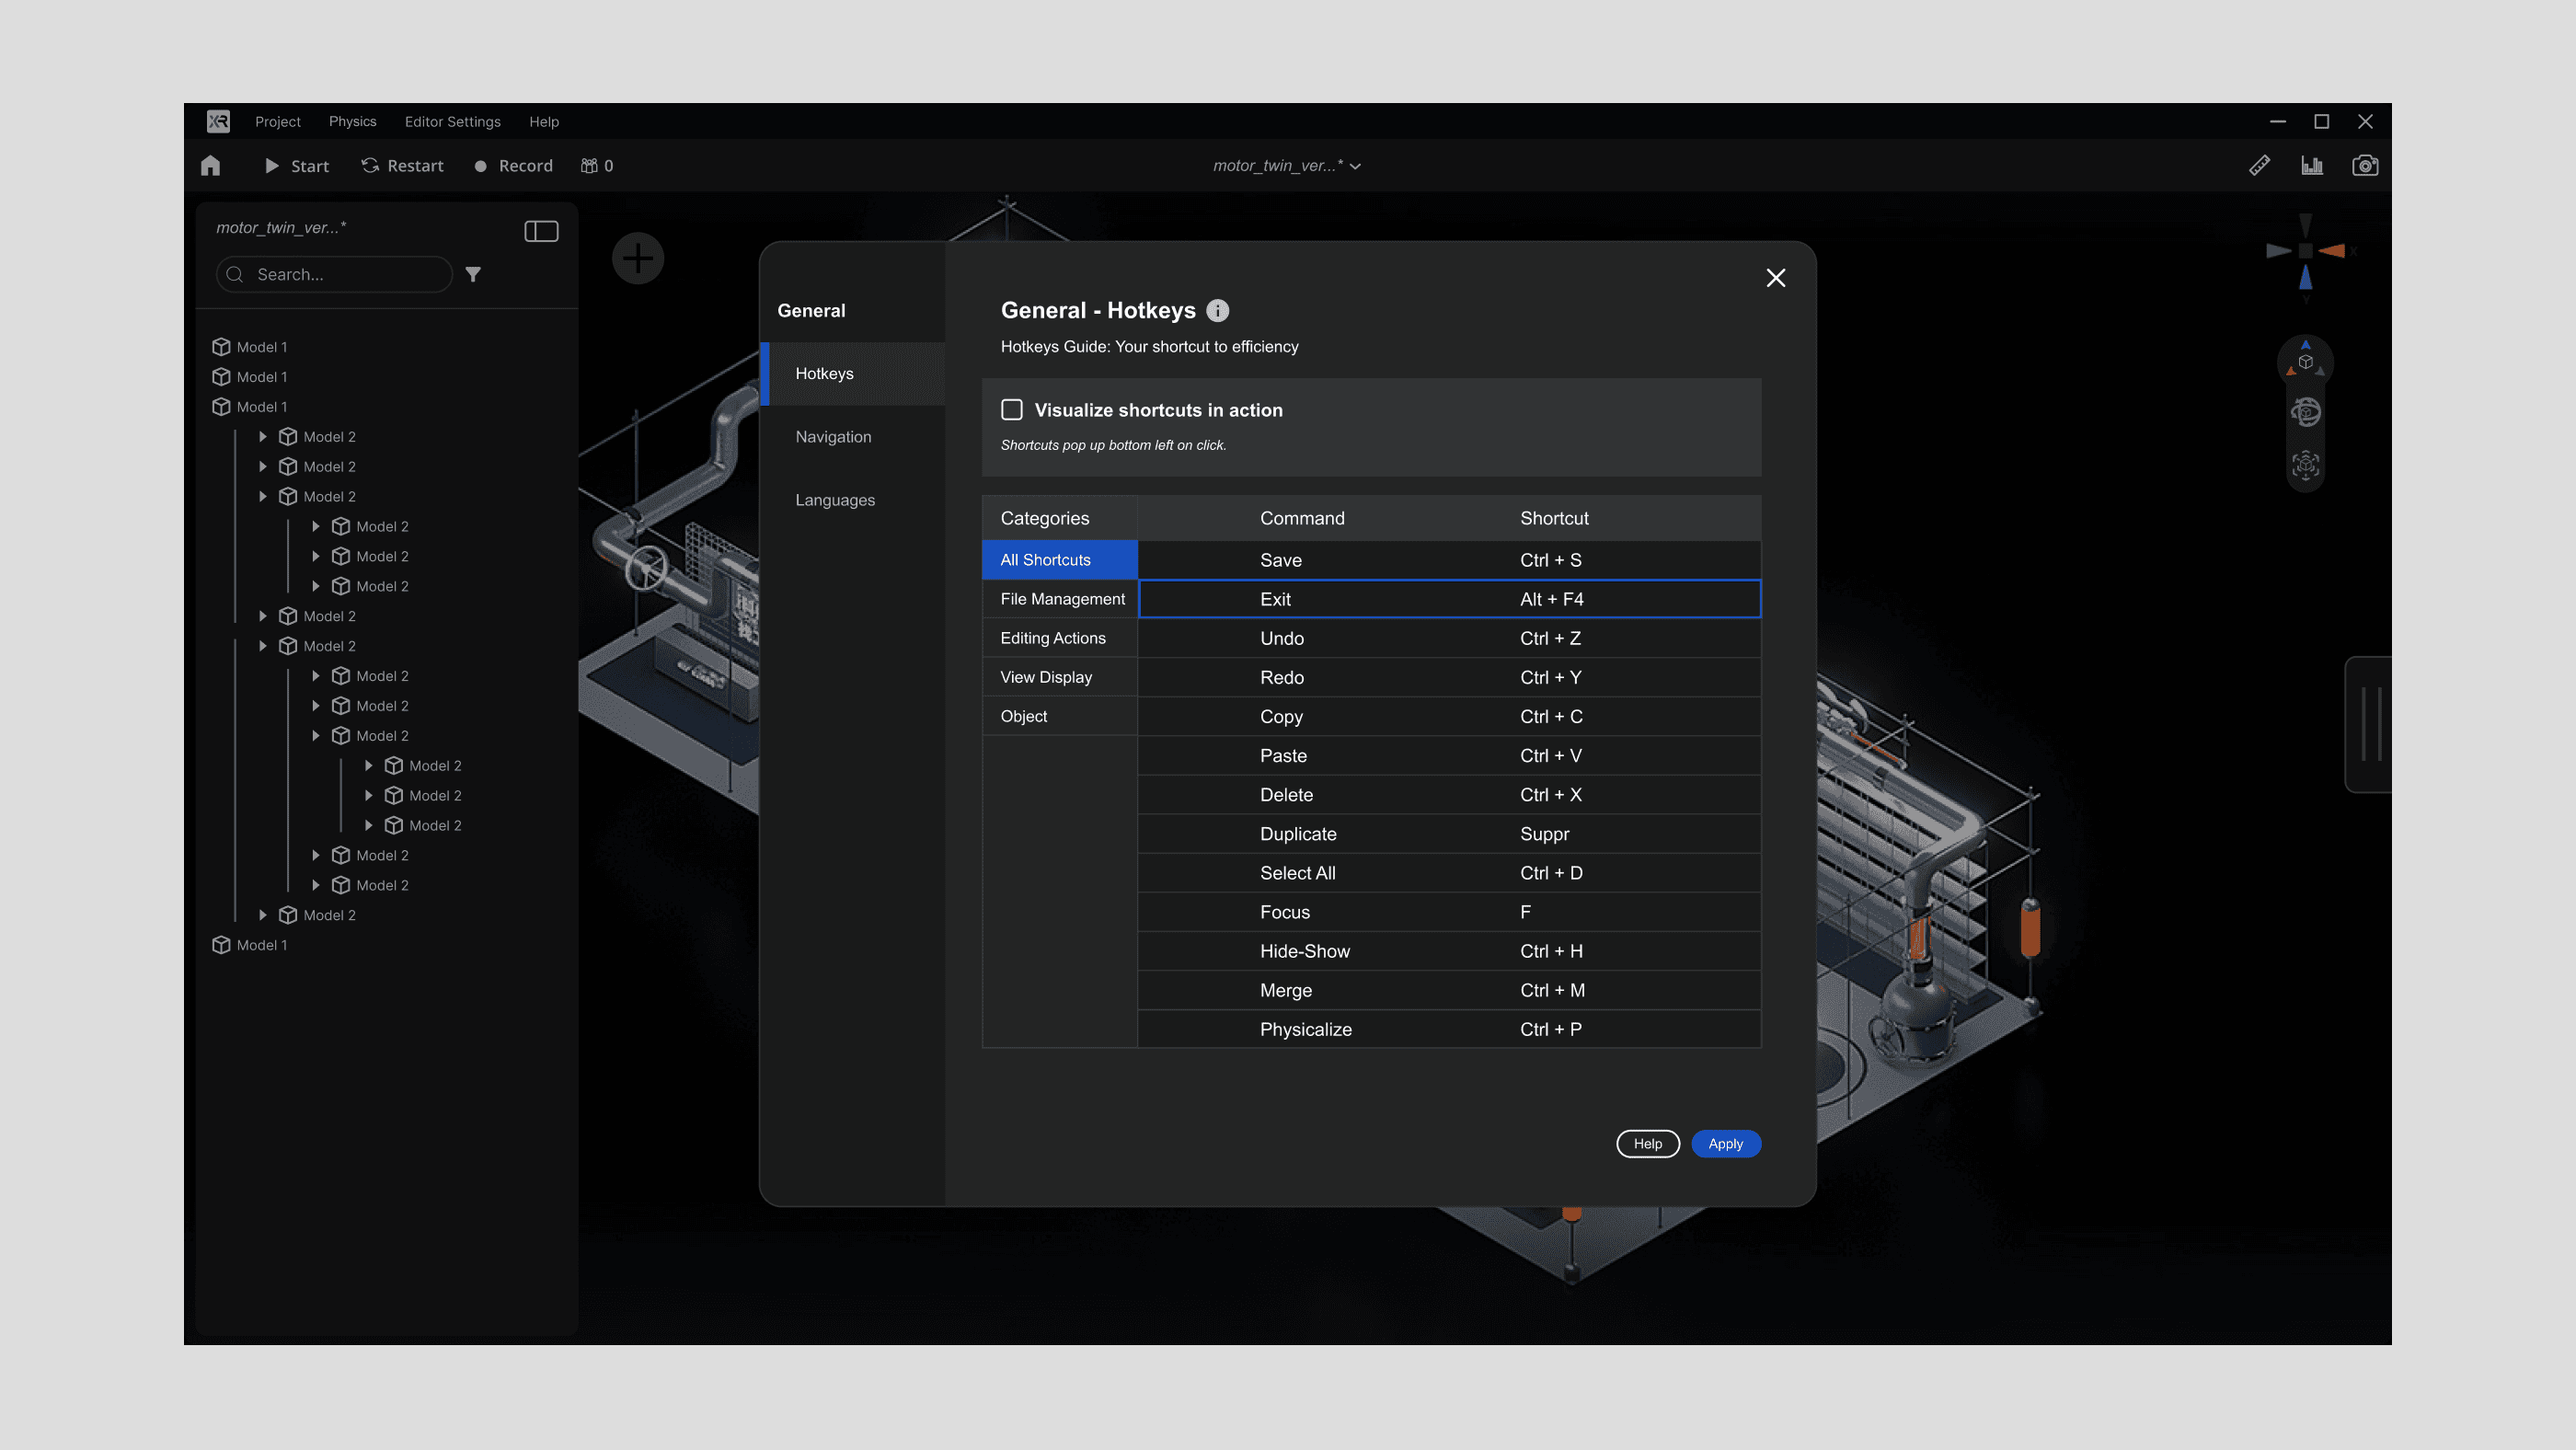Click the camera screenshot icon

pos(2364,166)
